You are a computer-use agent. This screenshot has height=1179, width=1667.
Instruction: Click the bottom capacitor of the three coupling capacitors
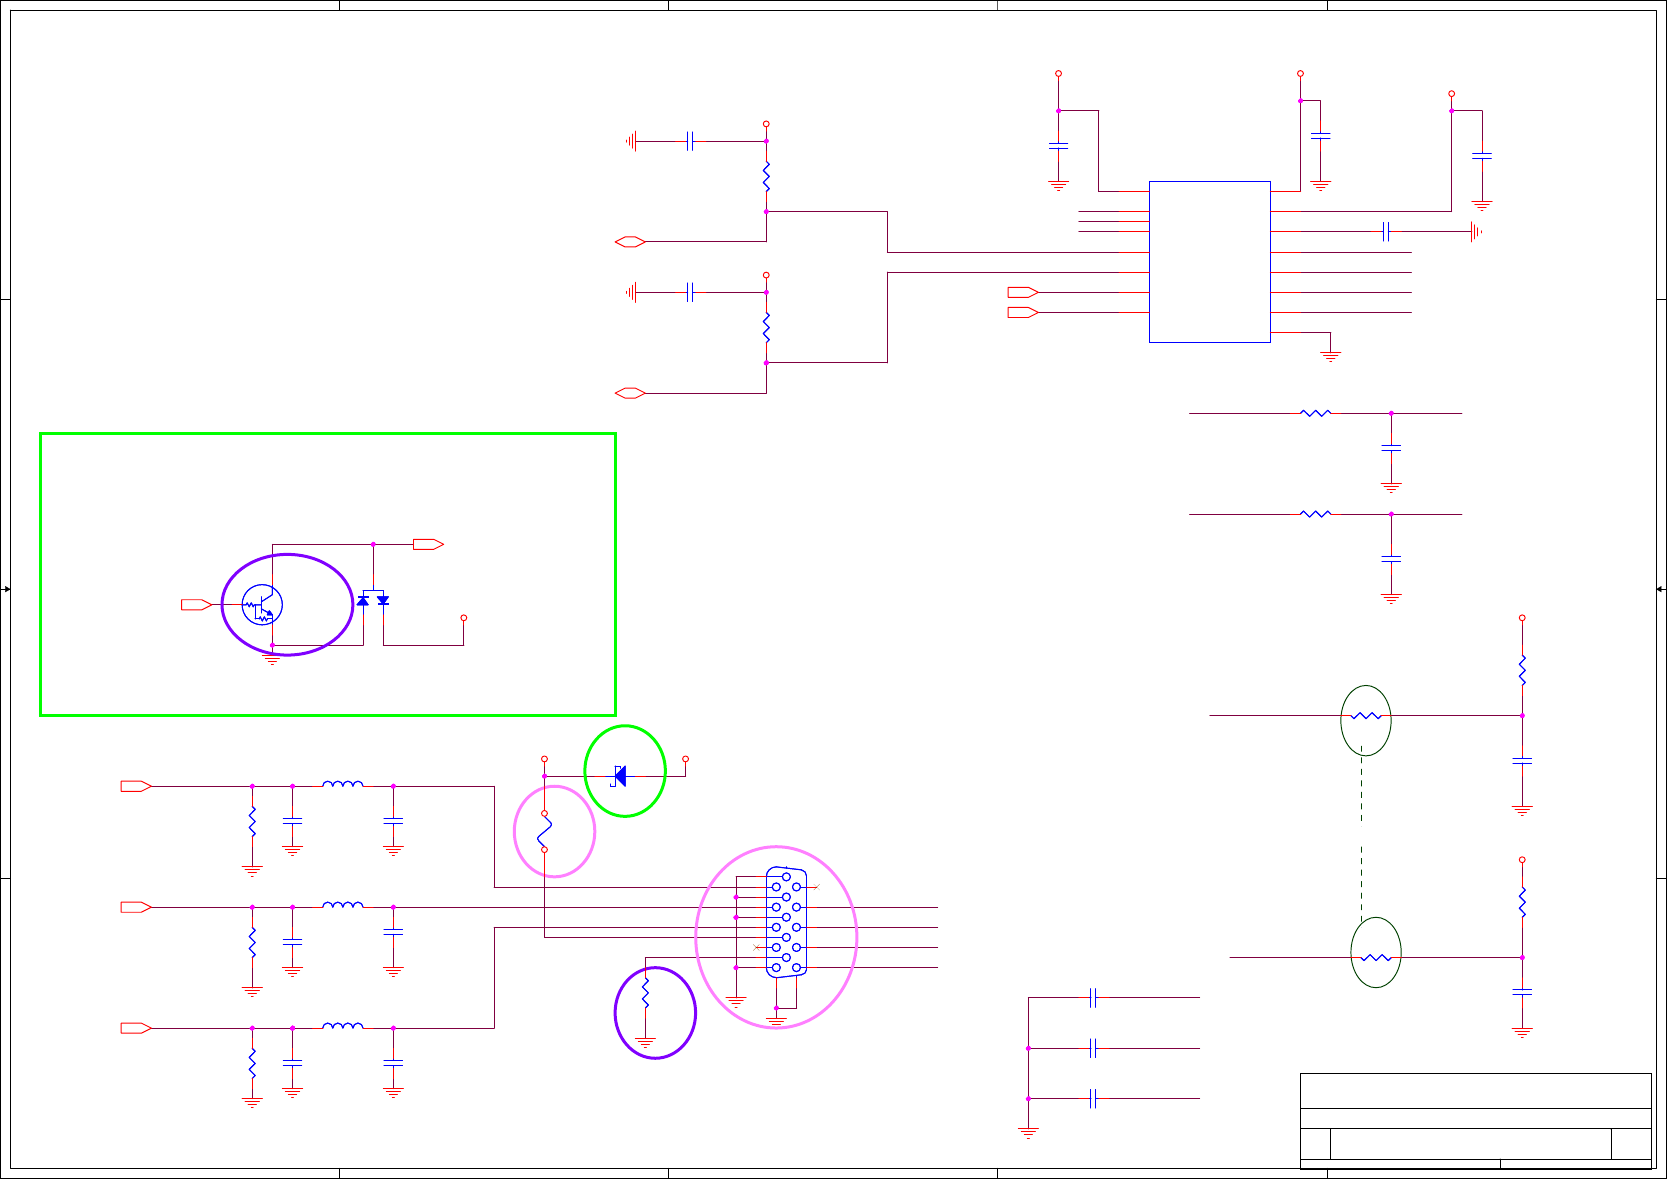[1093, 1098]
